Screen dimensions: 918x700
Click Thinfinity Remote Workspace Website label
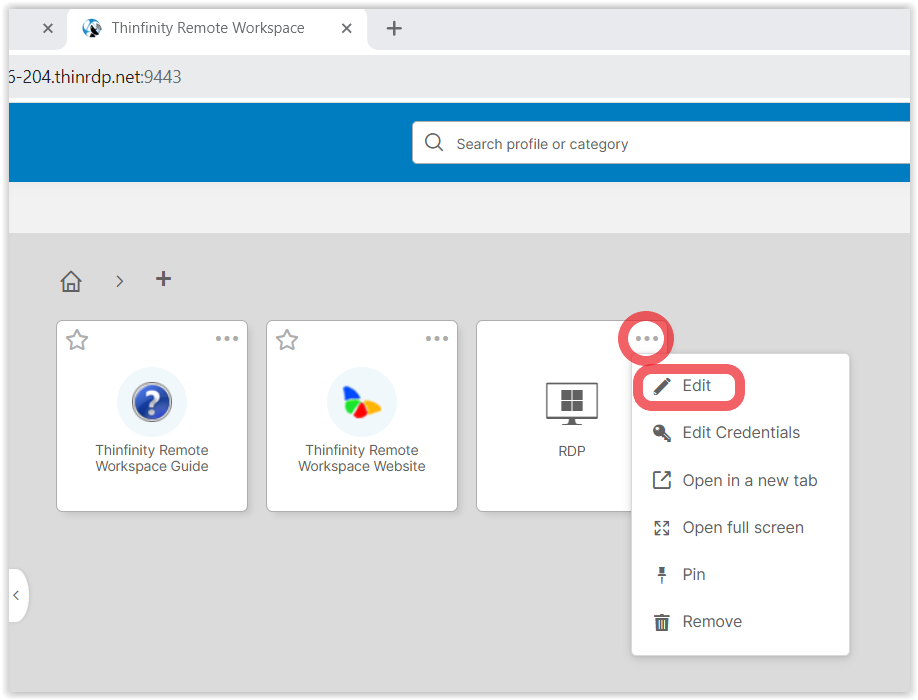pos(362,458)
